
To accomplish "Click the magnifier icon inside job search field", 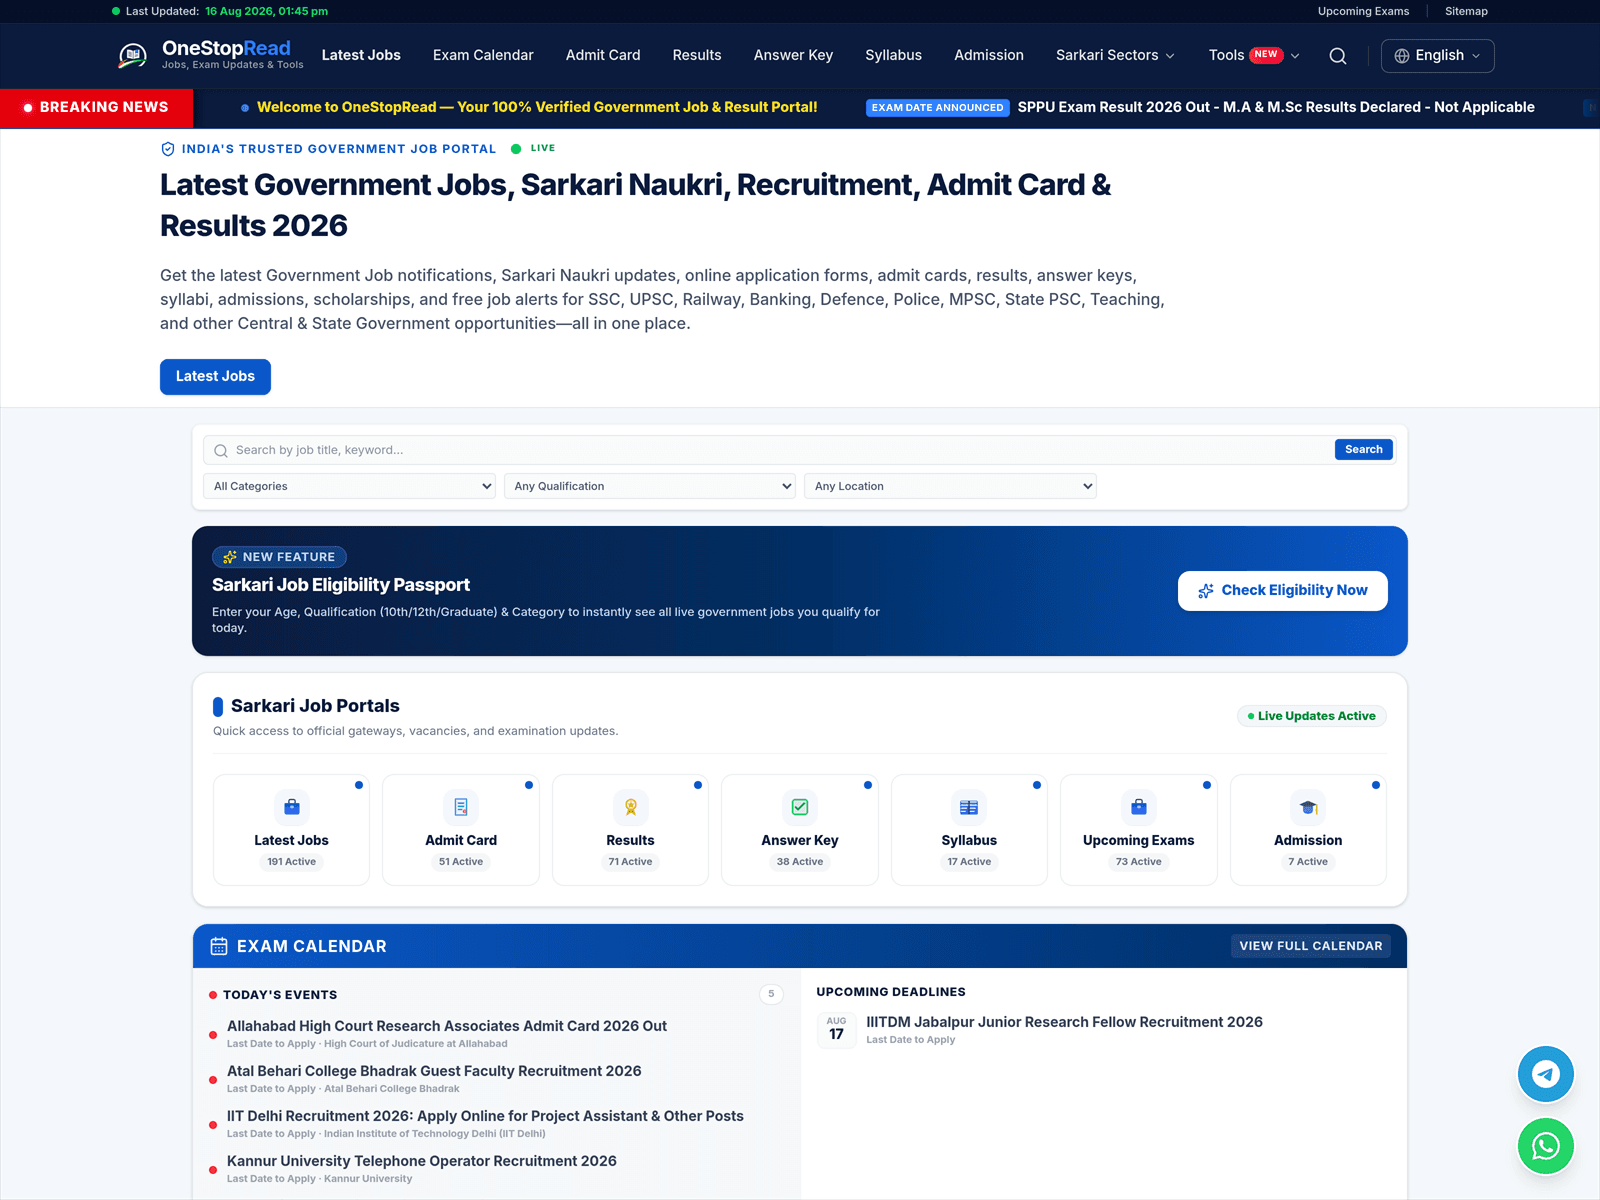I will [x=221, y=451].
